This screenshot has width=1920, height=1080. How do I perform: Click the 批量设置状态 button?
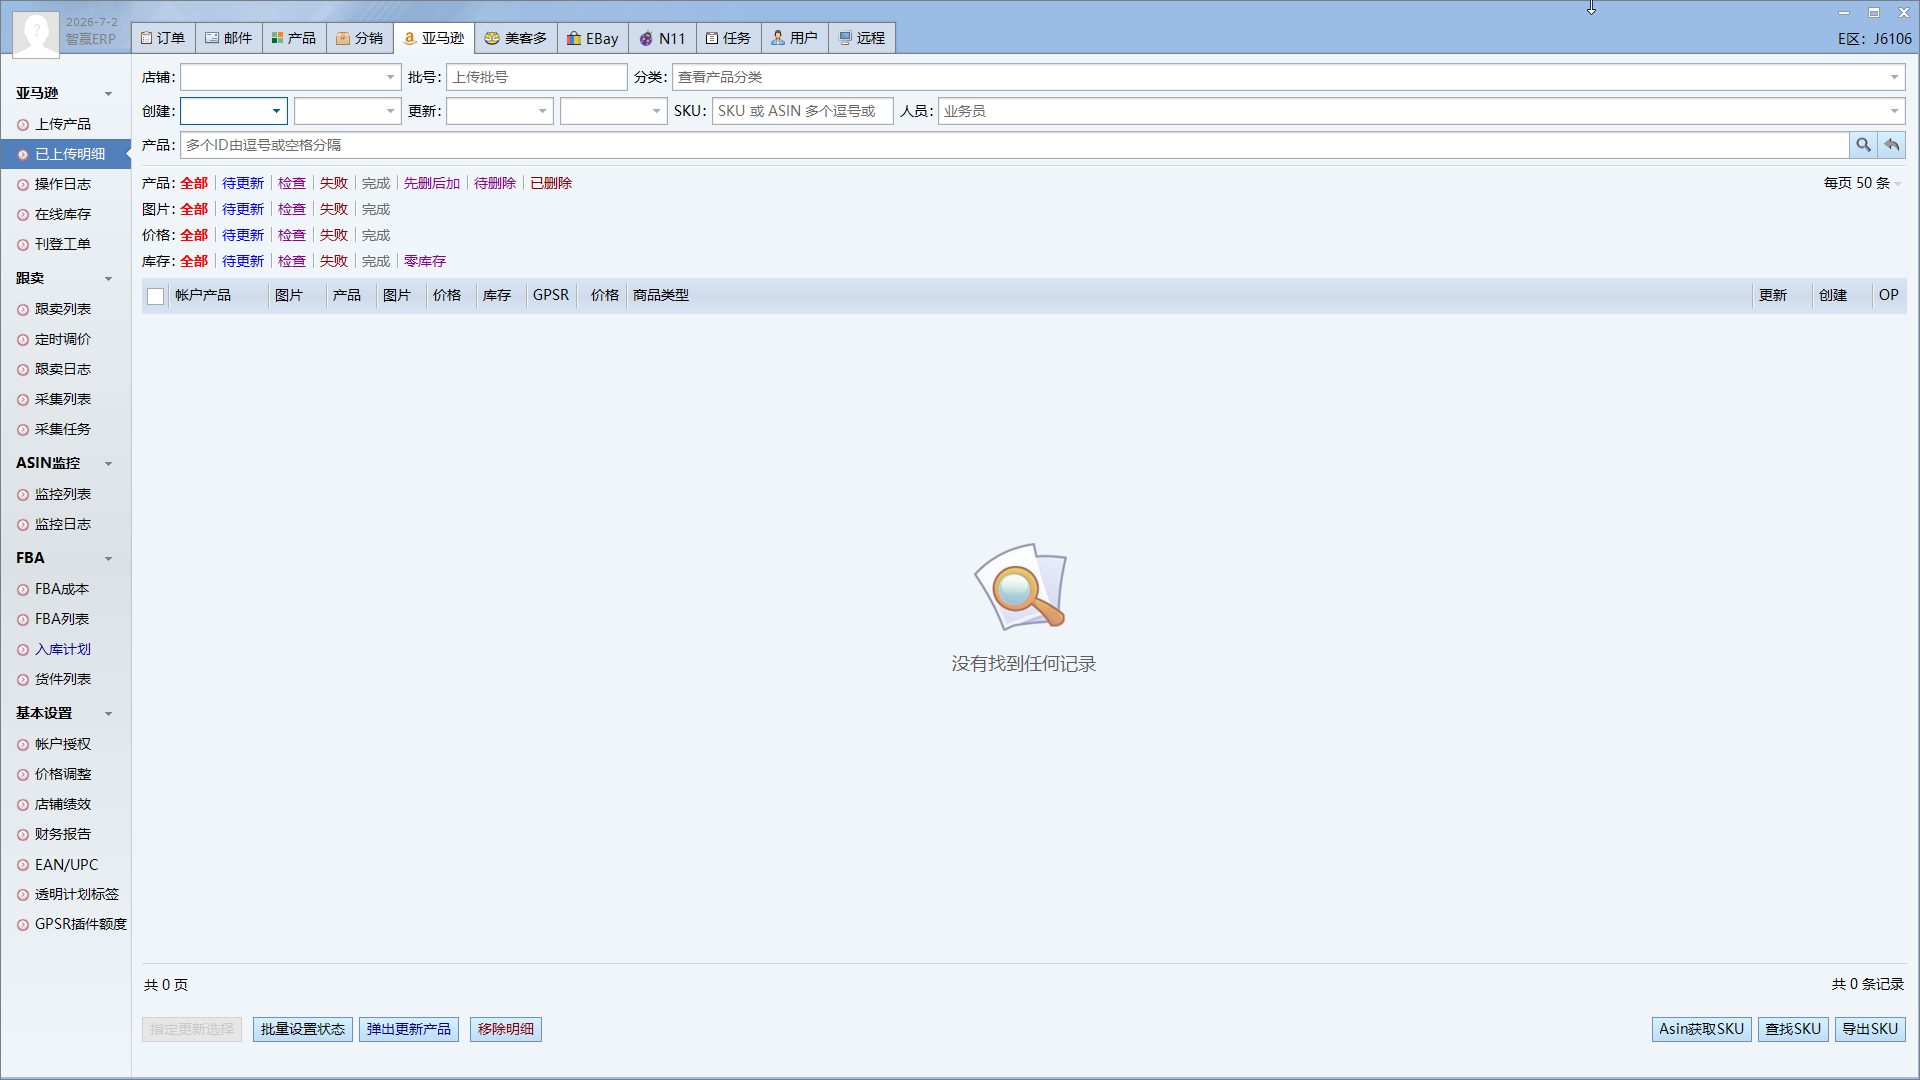(x=303, y=1029)
